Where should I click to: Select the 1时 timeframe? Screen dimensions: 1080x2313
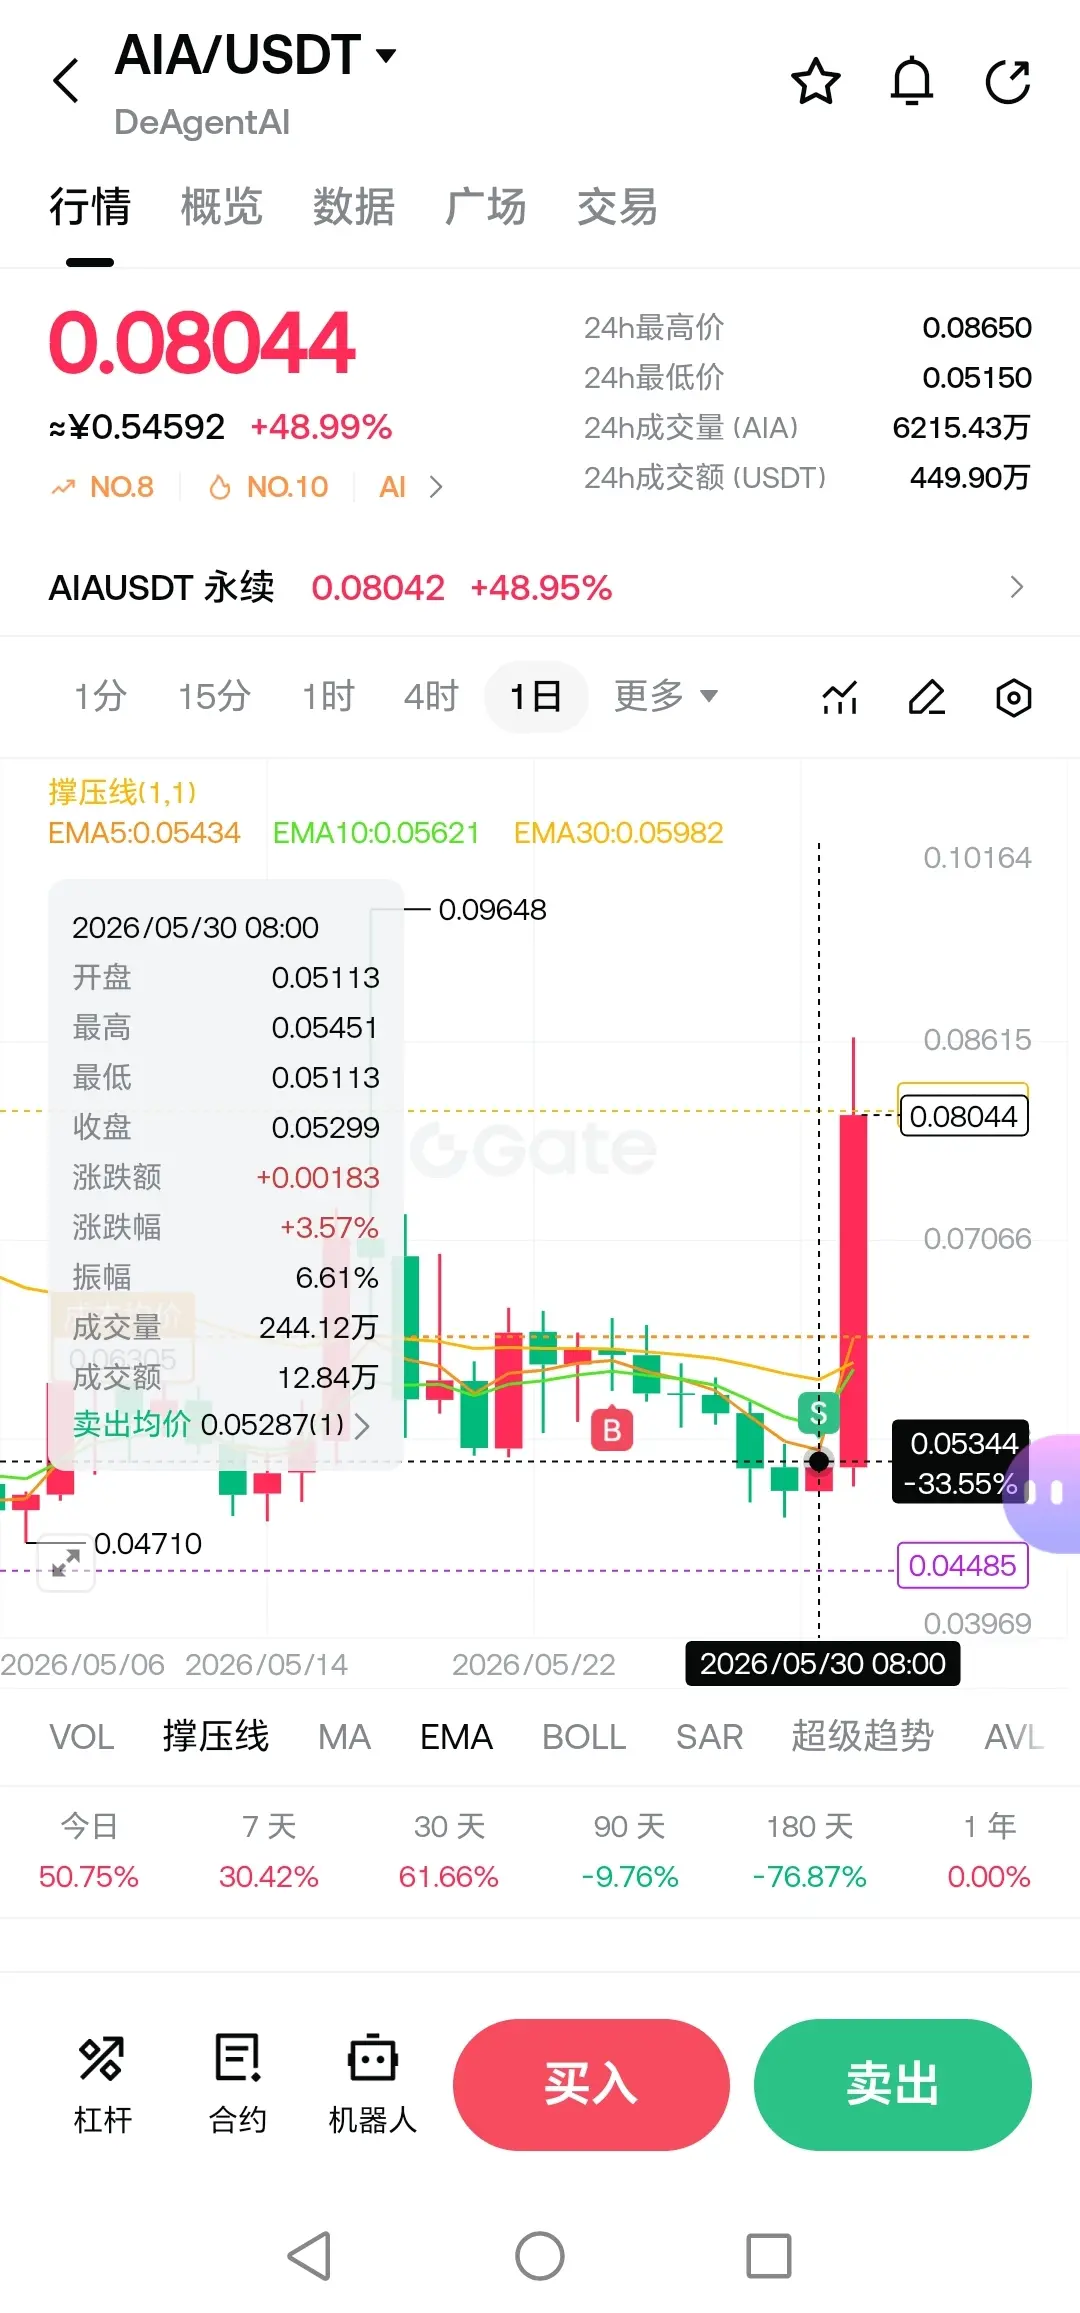[329, 696]
